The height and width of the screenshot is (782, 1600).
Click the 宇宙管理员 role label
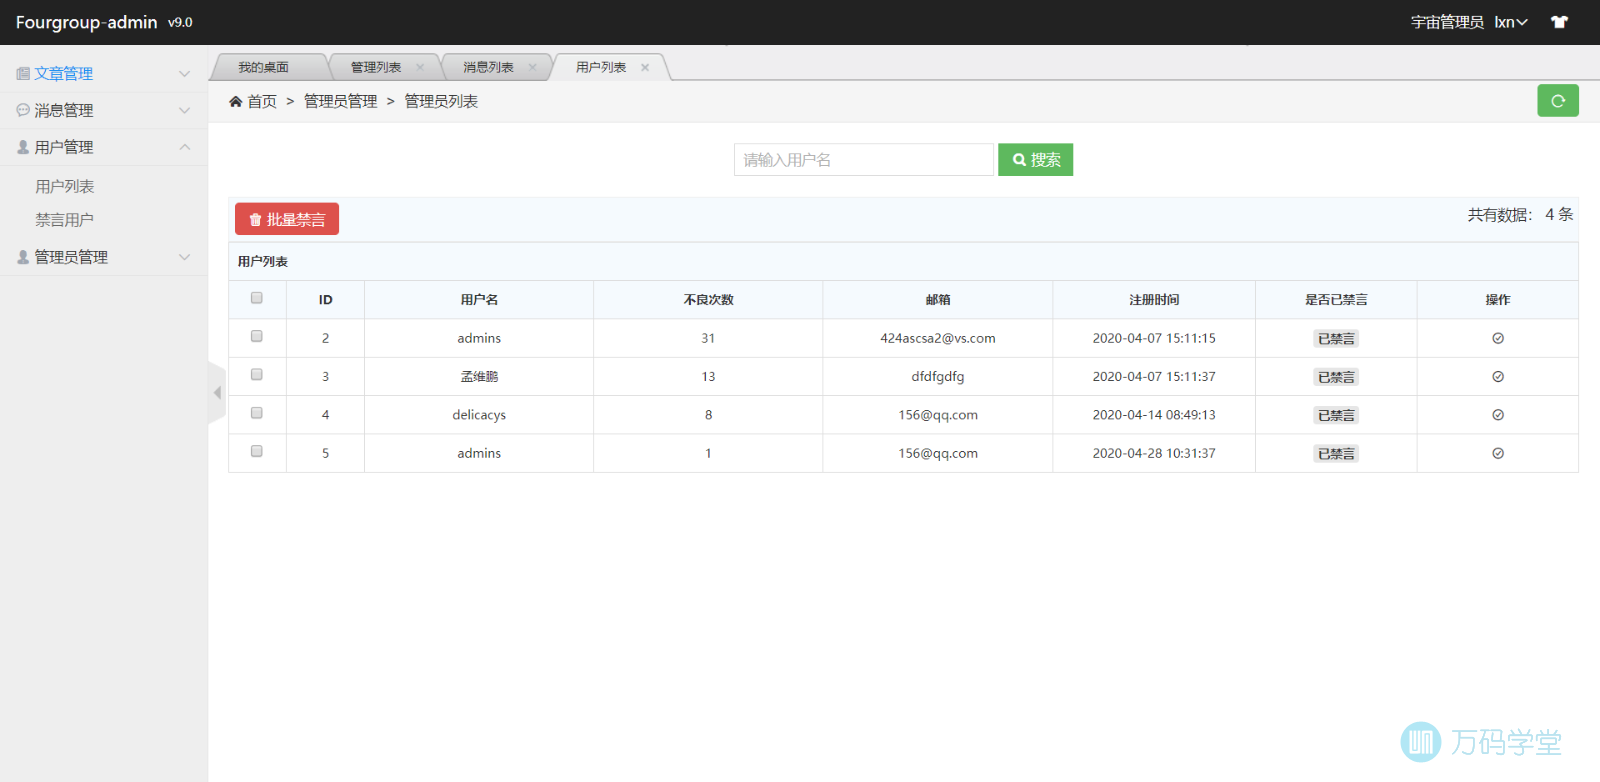tap(1447, 22)
